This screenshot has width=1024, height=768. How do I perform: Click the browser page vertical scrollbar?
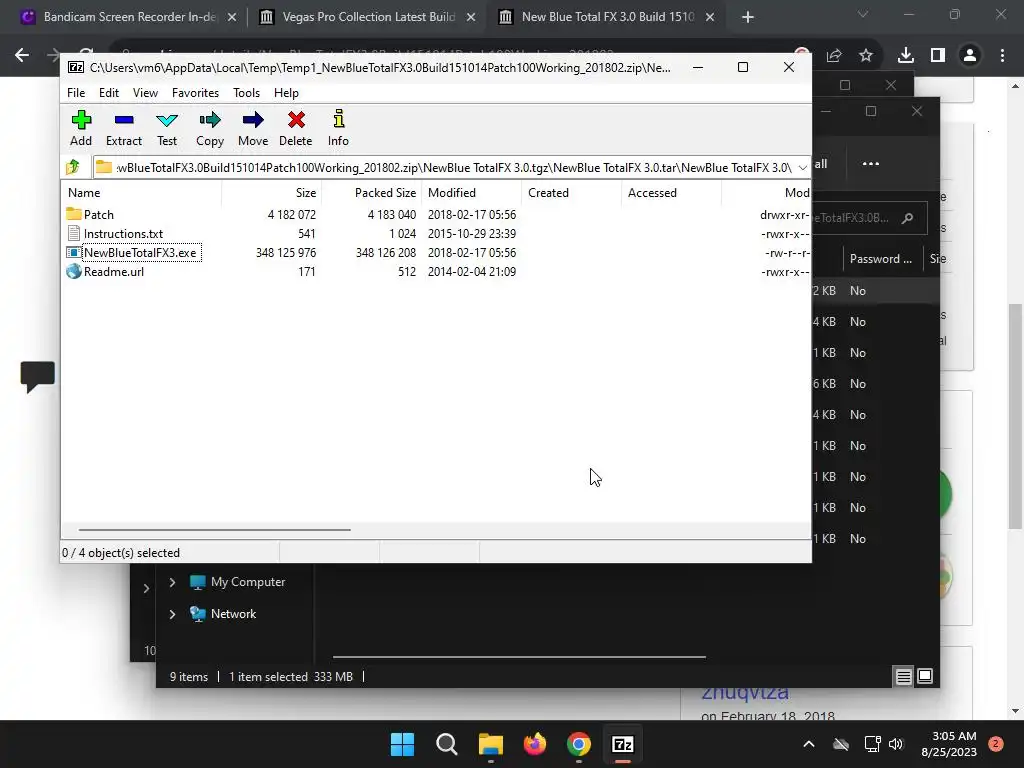tap(1015, 417)
